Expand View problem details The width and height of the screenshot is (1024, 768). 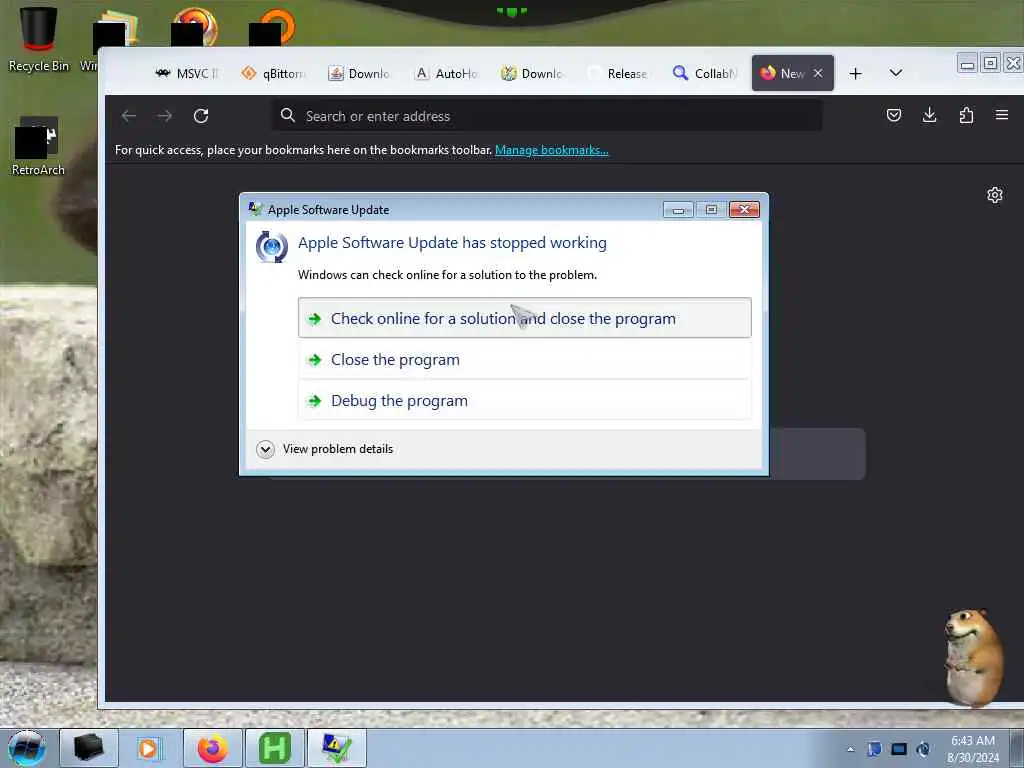tap(325, 449)
